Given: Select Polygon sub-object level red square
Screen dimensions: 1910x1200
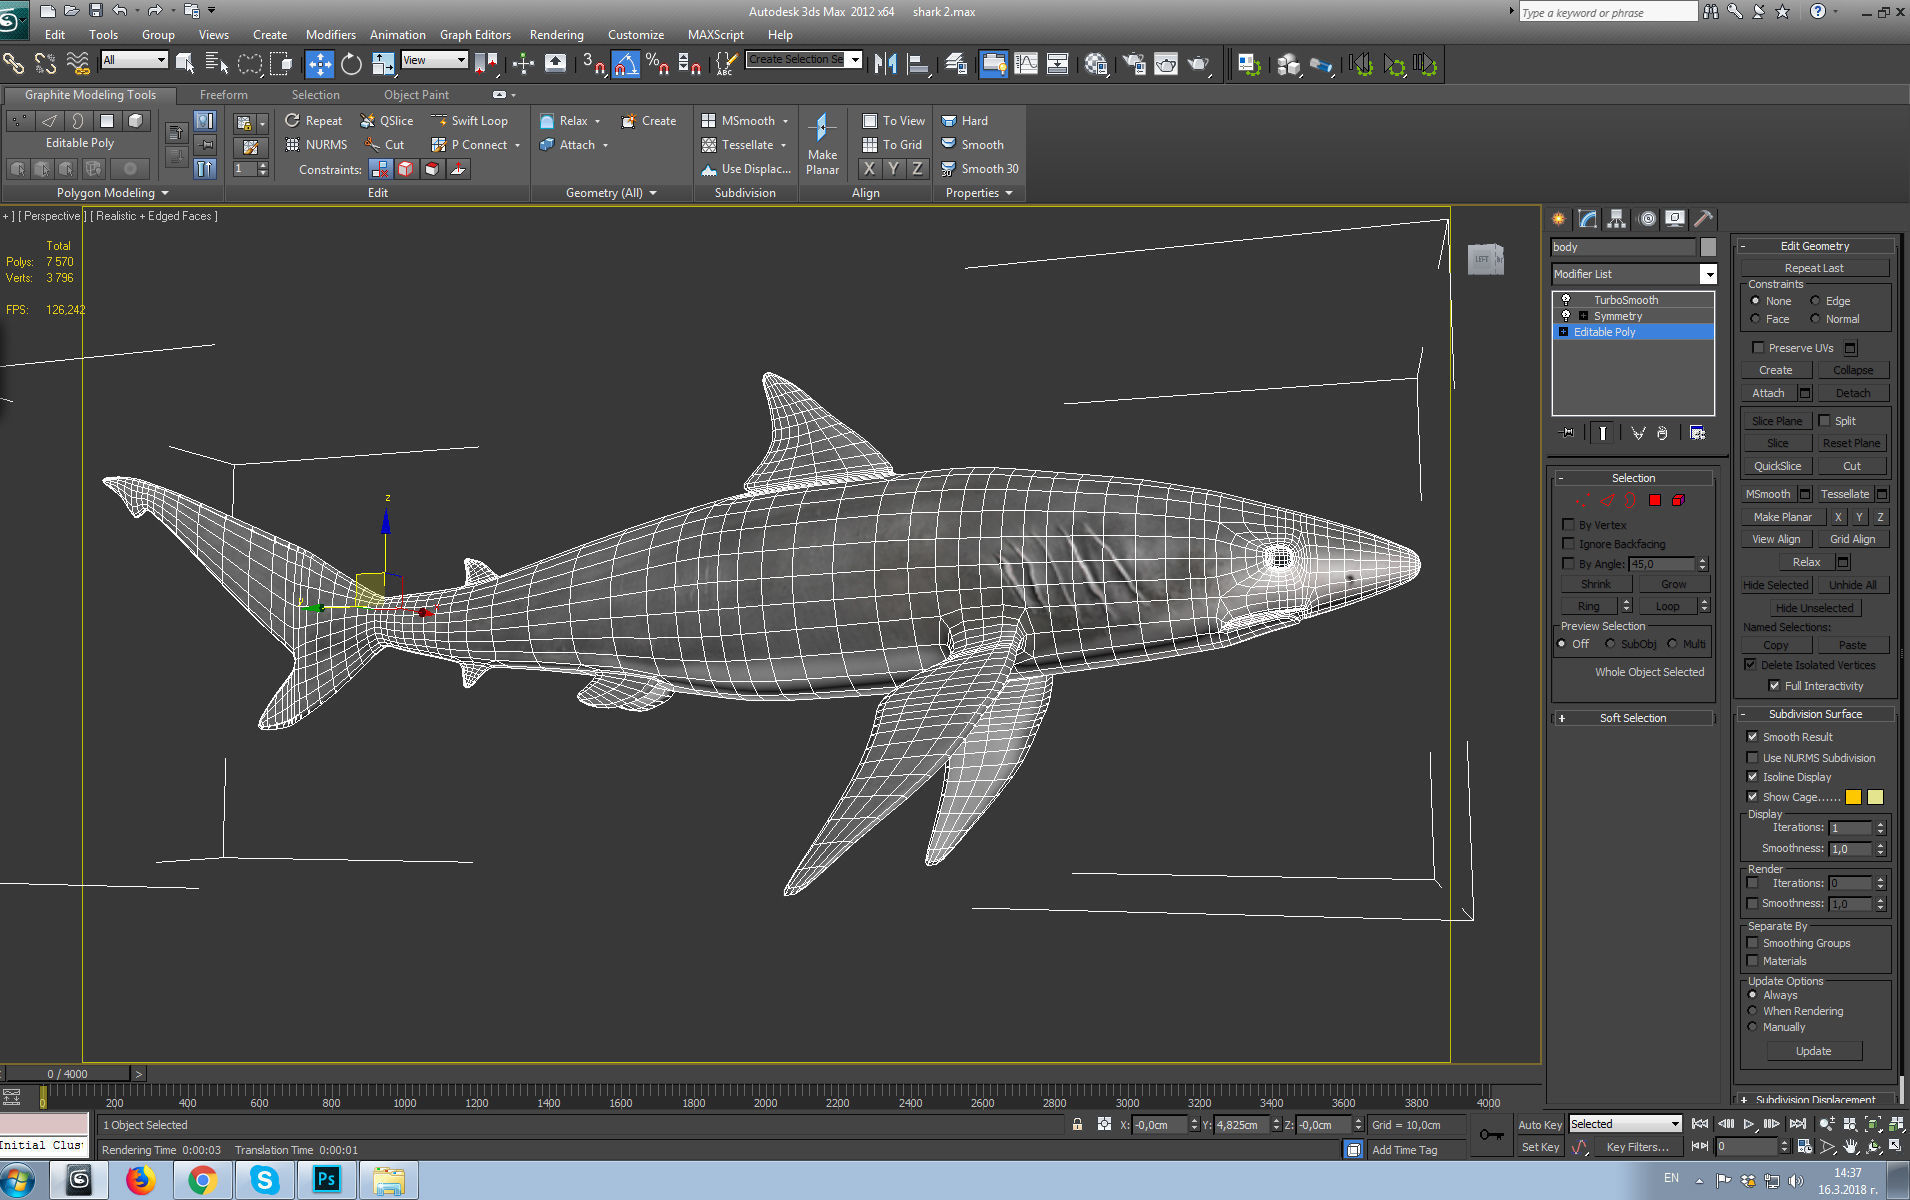Looking at the screenshot, I should click(1655, 500).
